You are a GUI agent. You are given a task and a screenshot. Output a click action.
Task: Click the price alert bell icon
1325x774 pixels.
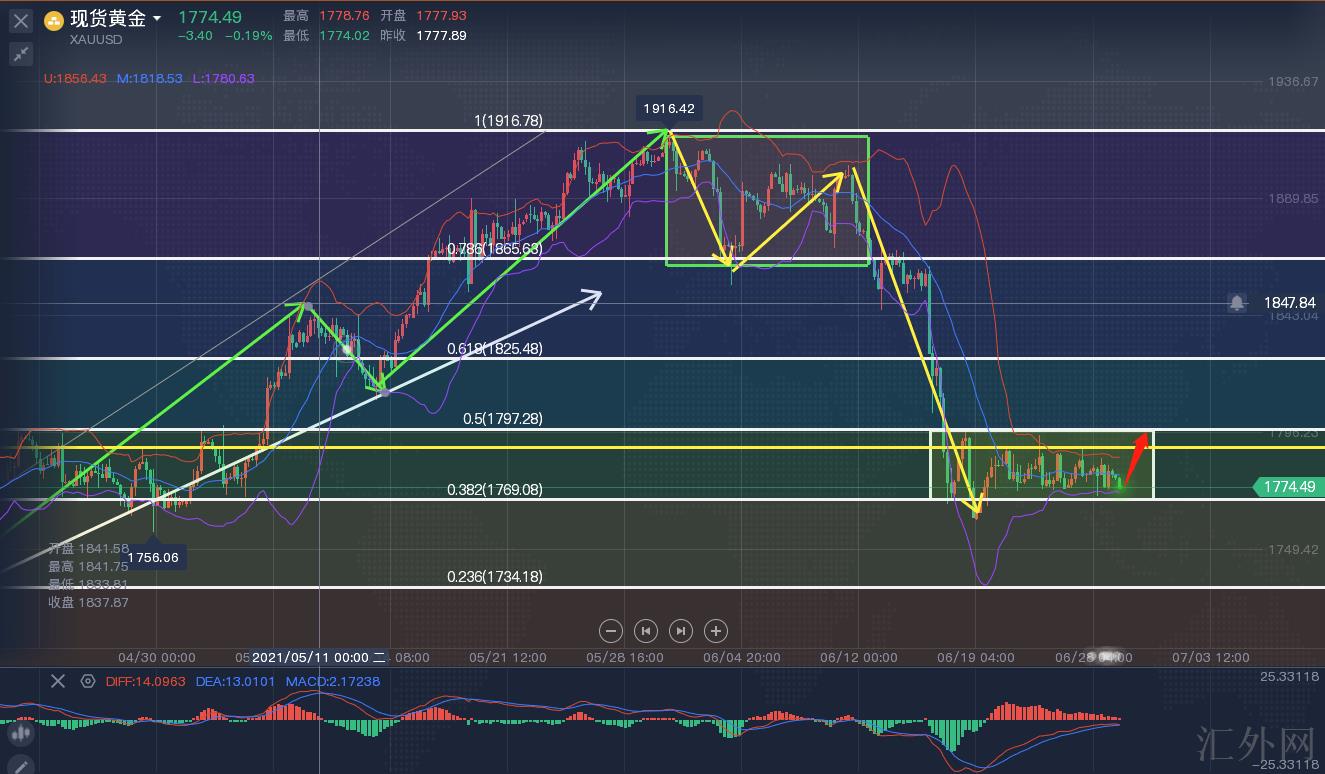[x=1238, y=302]
